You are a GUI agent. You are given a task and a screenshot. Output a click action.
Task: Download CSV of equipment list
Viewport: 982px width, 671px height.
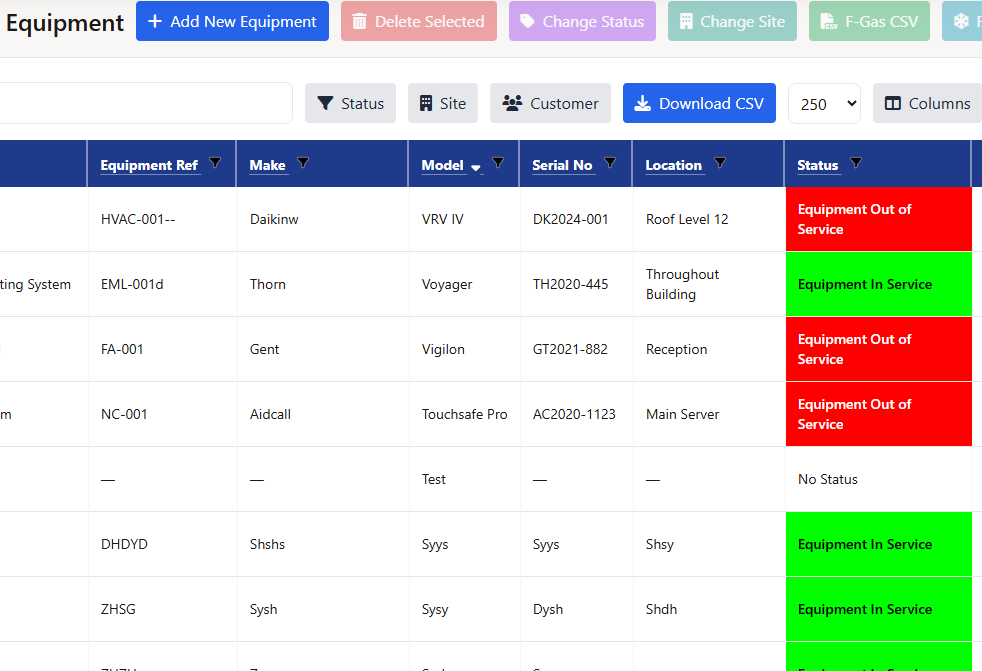[x=699, y=103]
